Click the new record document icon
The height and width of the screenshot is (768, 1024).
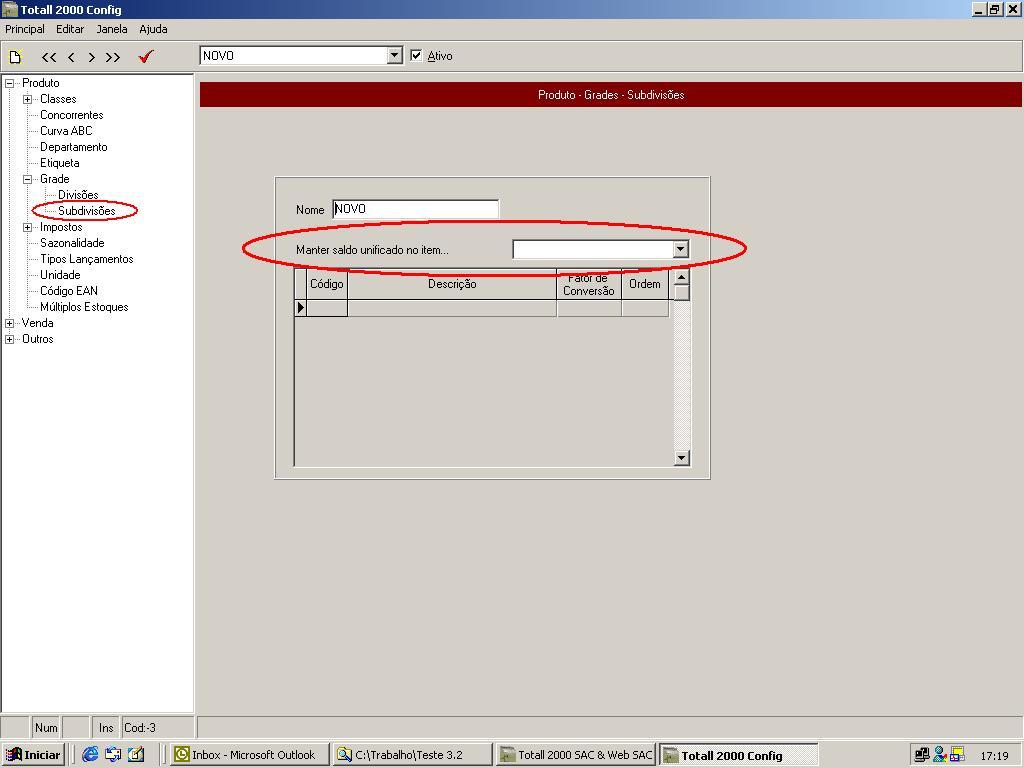(15, 57)
